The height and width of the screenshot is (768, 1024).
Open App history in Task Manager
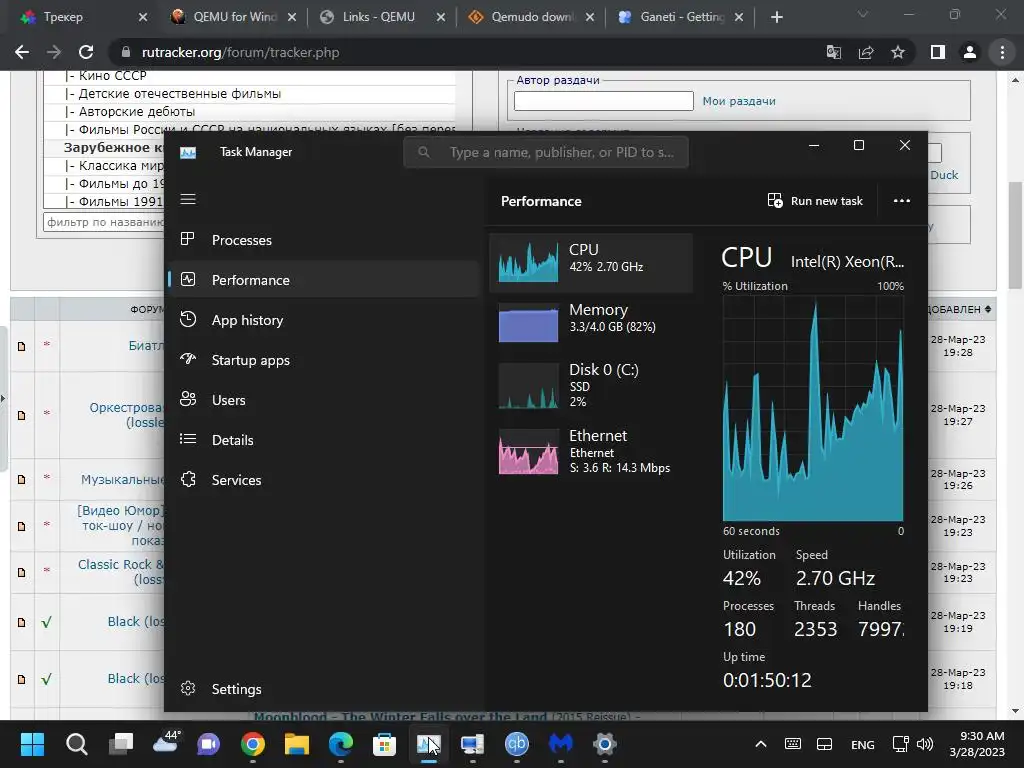coord(324,320)
